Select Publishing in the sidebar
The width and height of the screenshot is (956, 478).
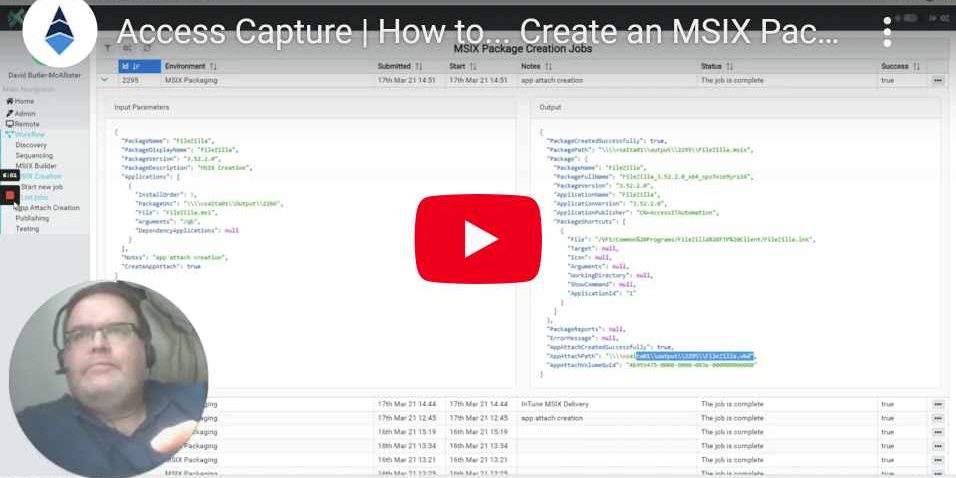coord(32,218)
